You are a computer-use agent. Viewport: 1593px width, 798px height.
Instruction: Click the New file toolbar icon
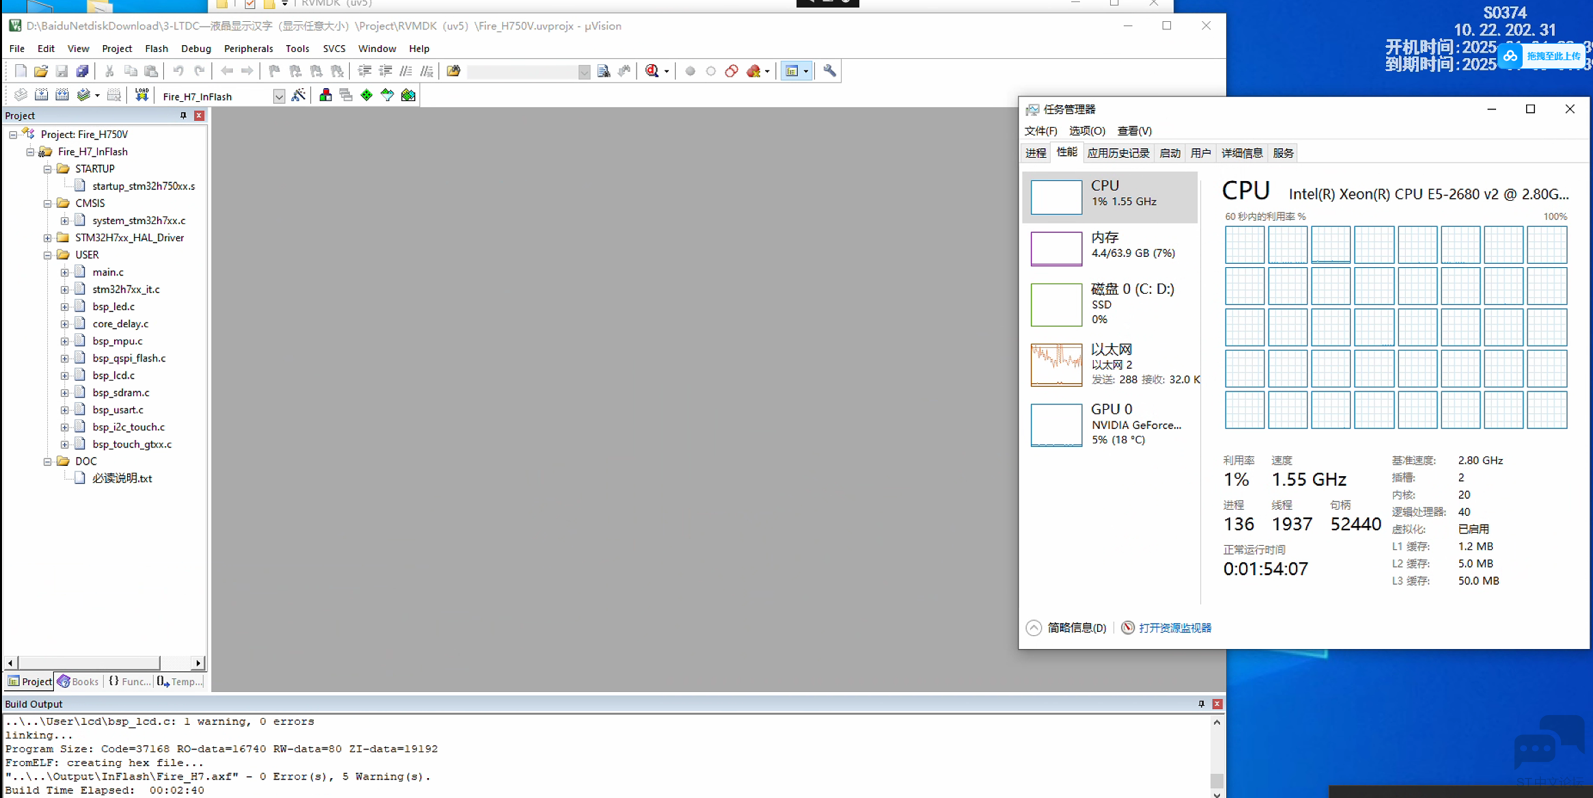20,71
